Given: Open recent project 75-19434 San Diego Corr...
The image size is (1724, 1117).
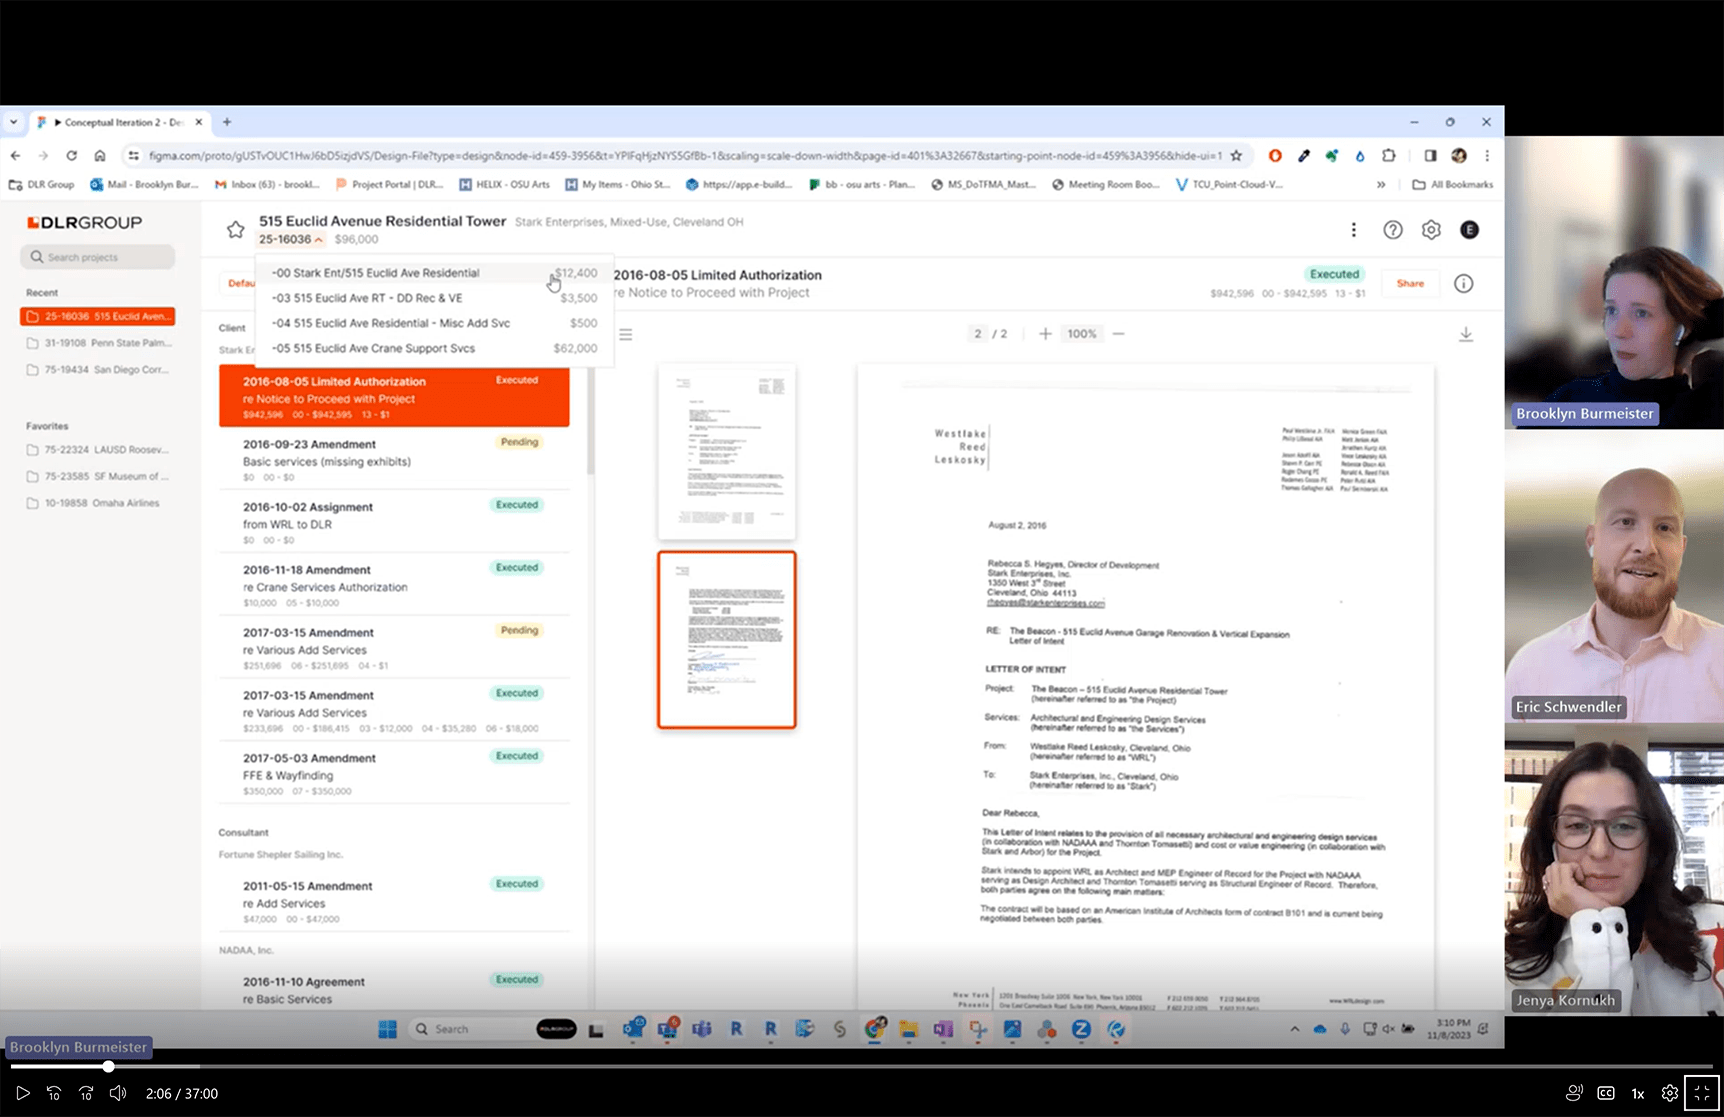Looking at the screenshot, I should pyautogui.click(x=98, y=370).
